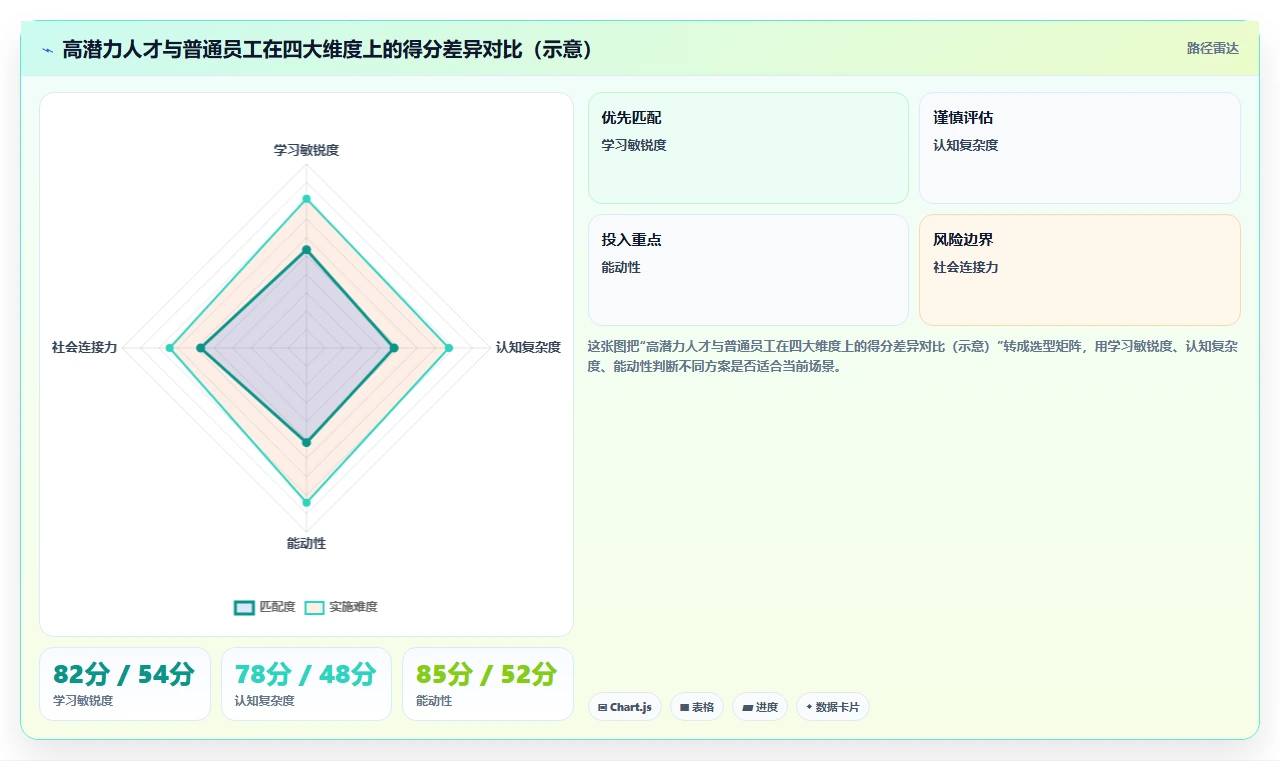Click the 匹配度 legend color box
Screen dimensions: 1280x761
[x=244, y=607]
